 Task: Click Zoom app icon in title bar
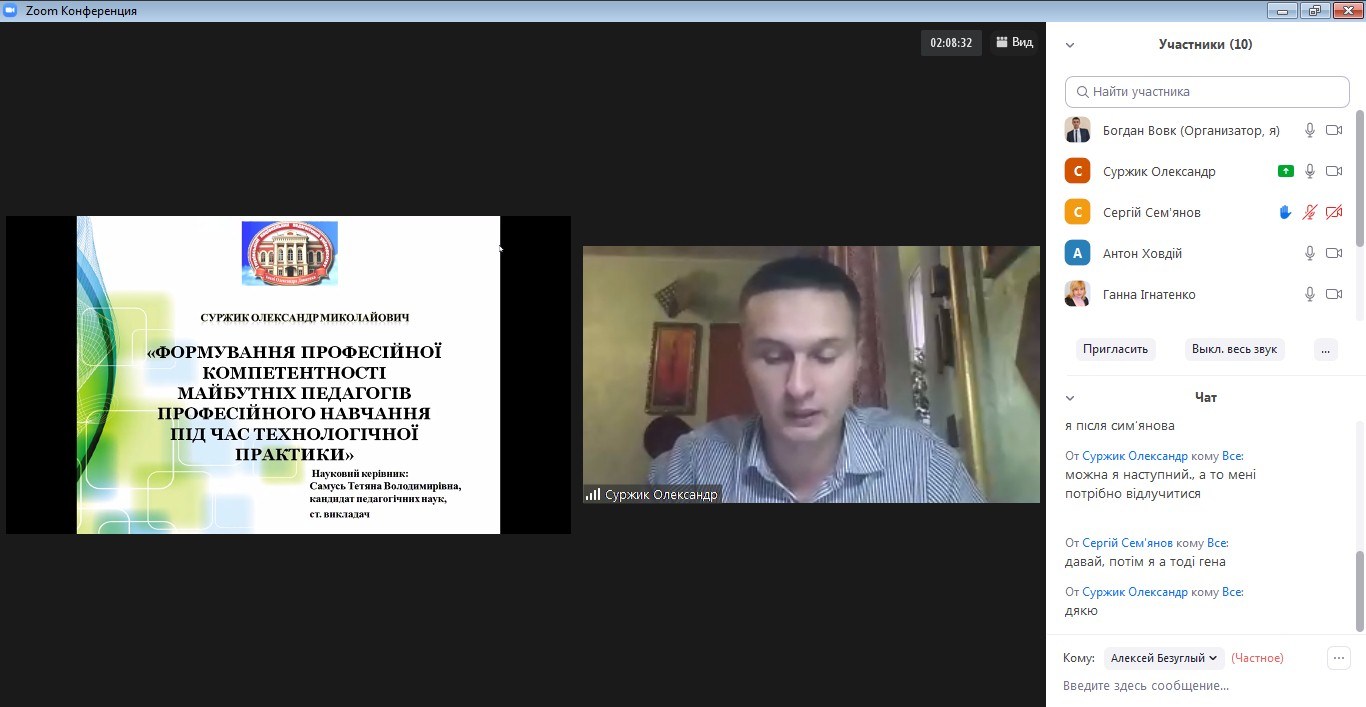coord(11,11)
